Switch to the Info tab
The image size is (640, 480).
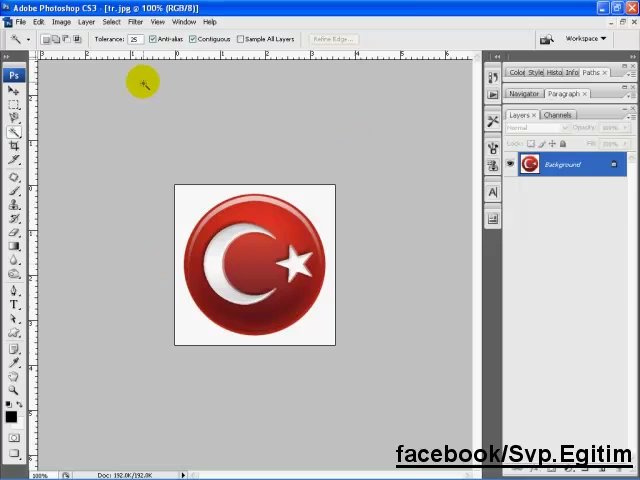(x=571, y=73)
